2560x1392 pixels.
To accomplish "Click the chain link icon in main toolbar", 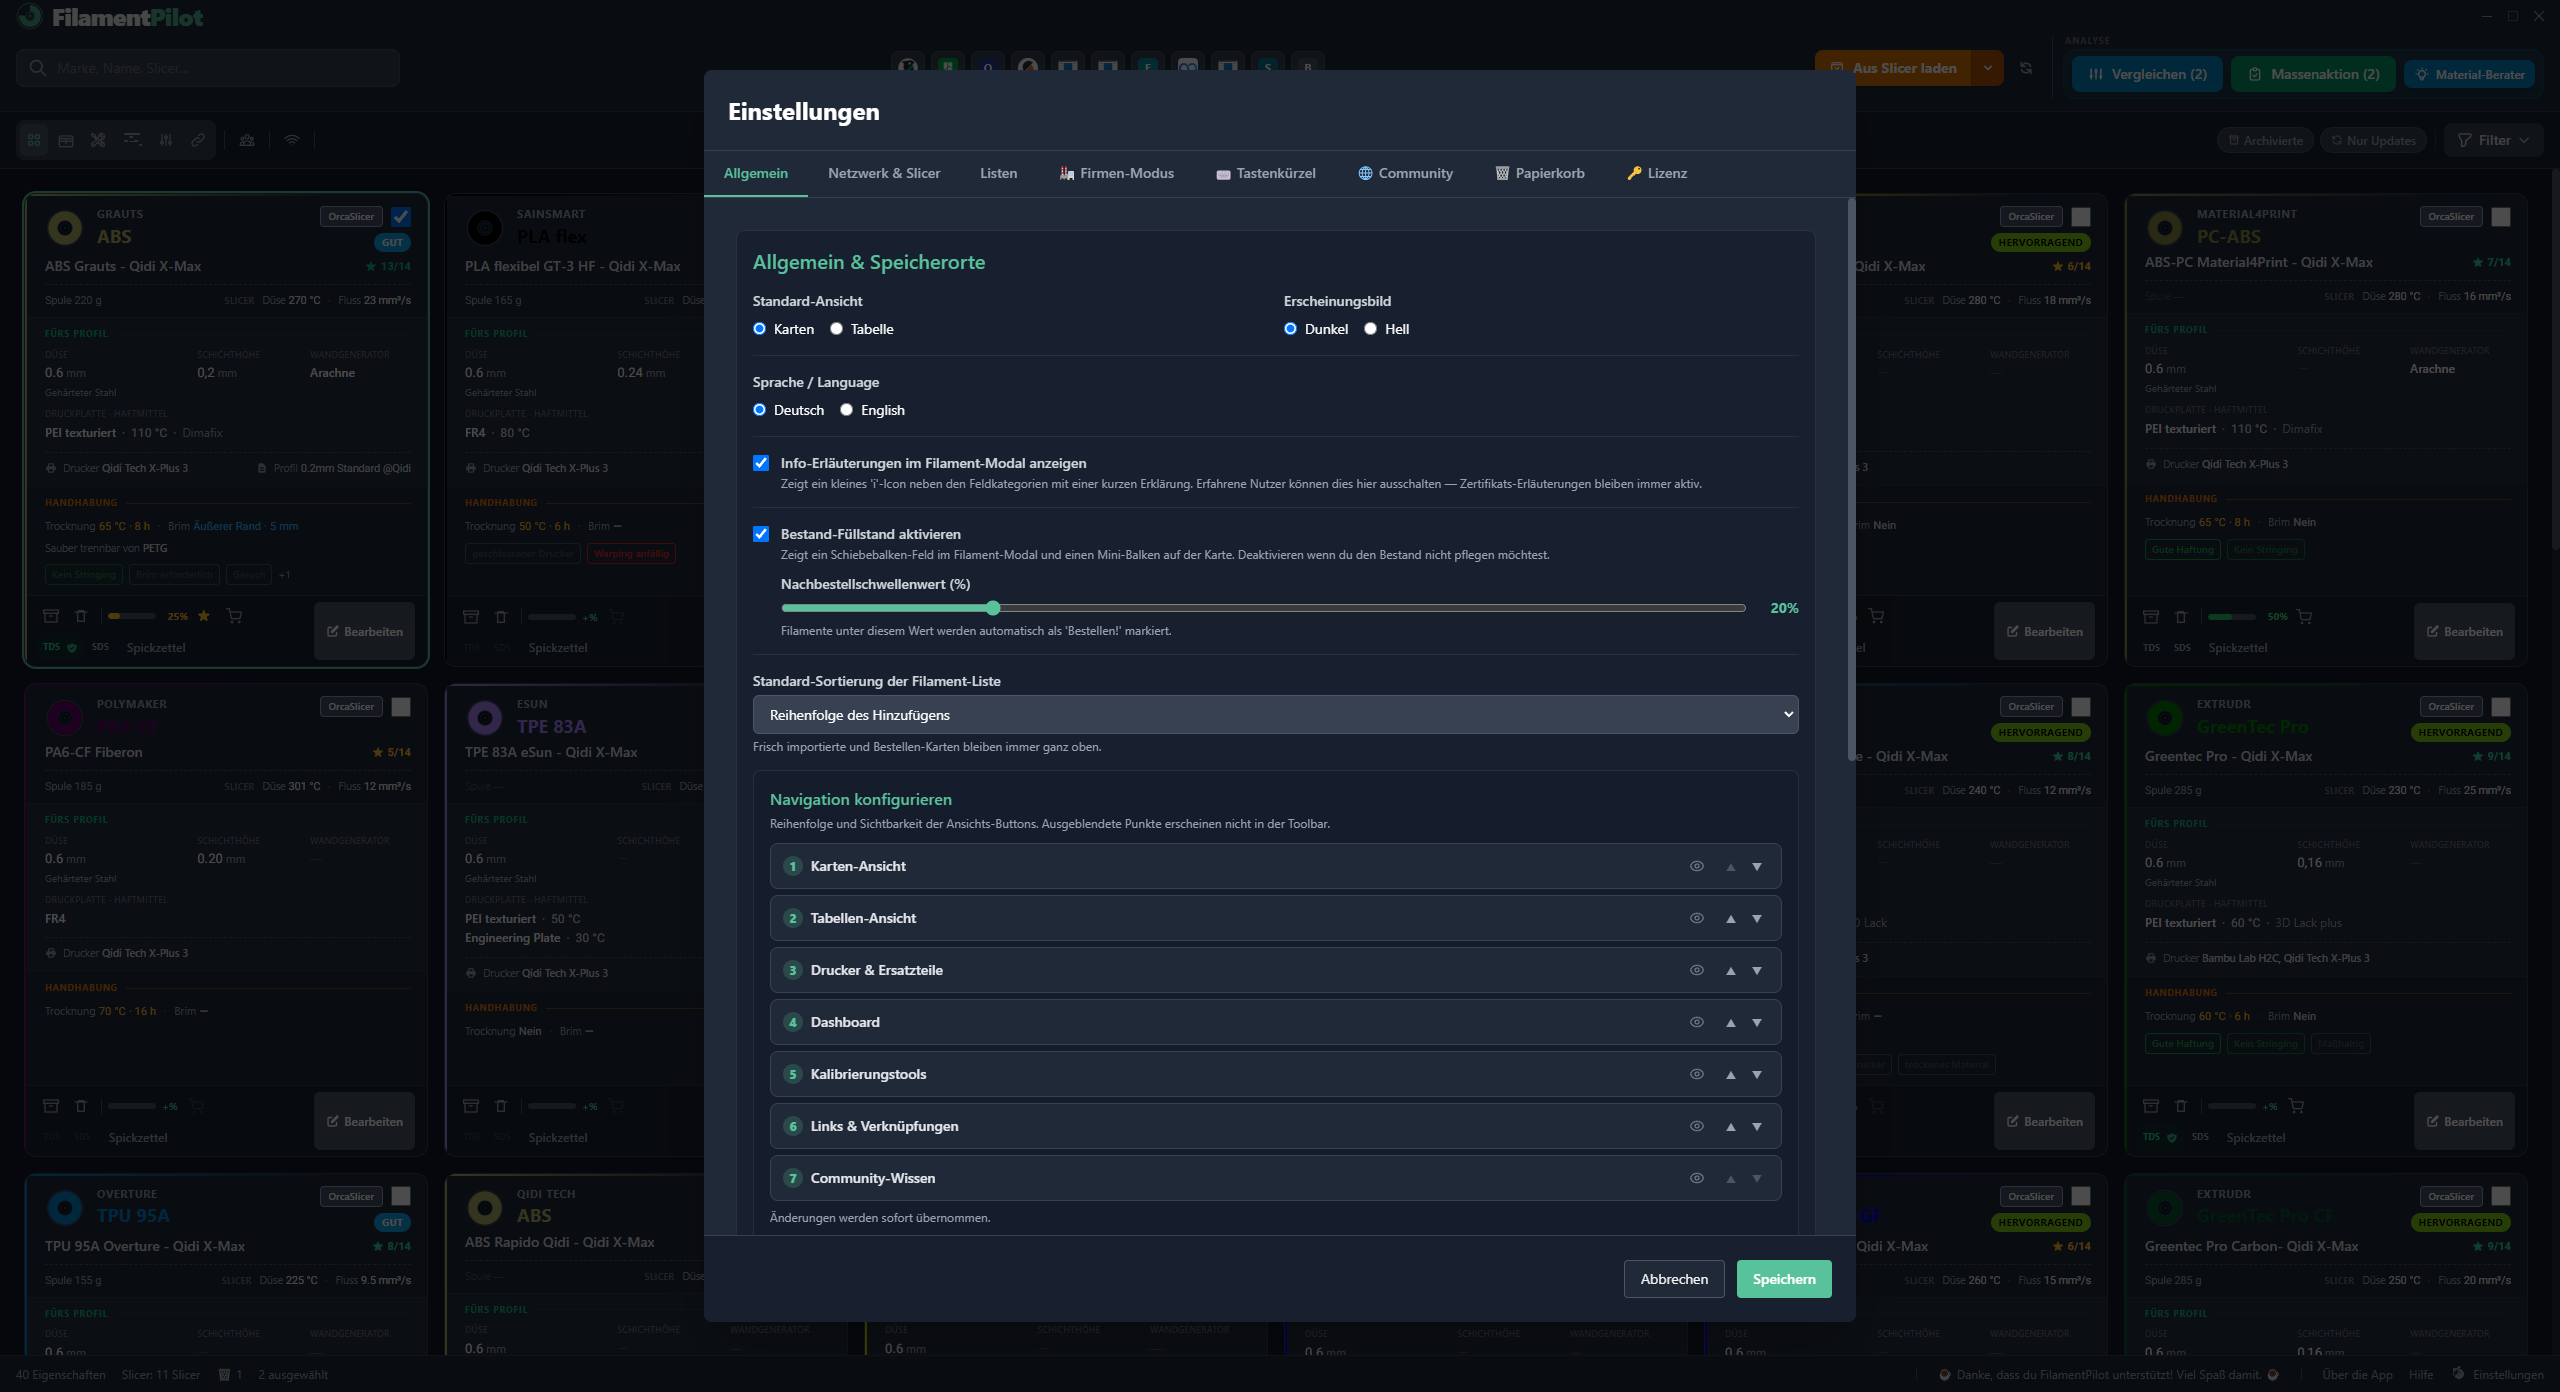I will tap(198, 140).
